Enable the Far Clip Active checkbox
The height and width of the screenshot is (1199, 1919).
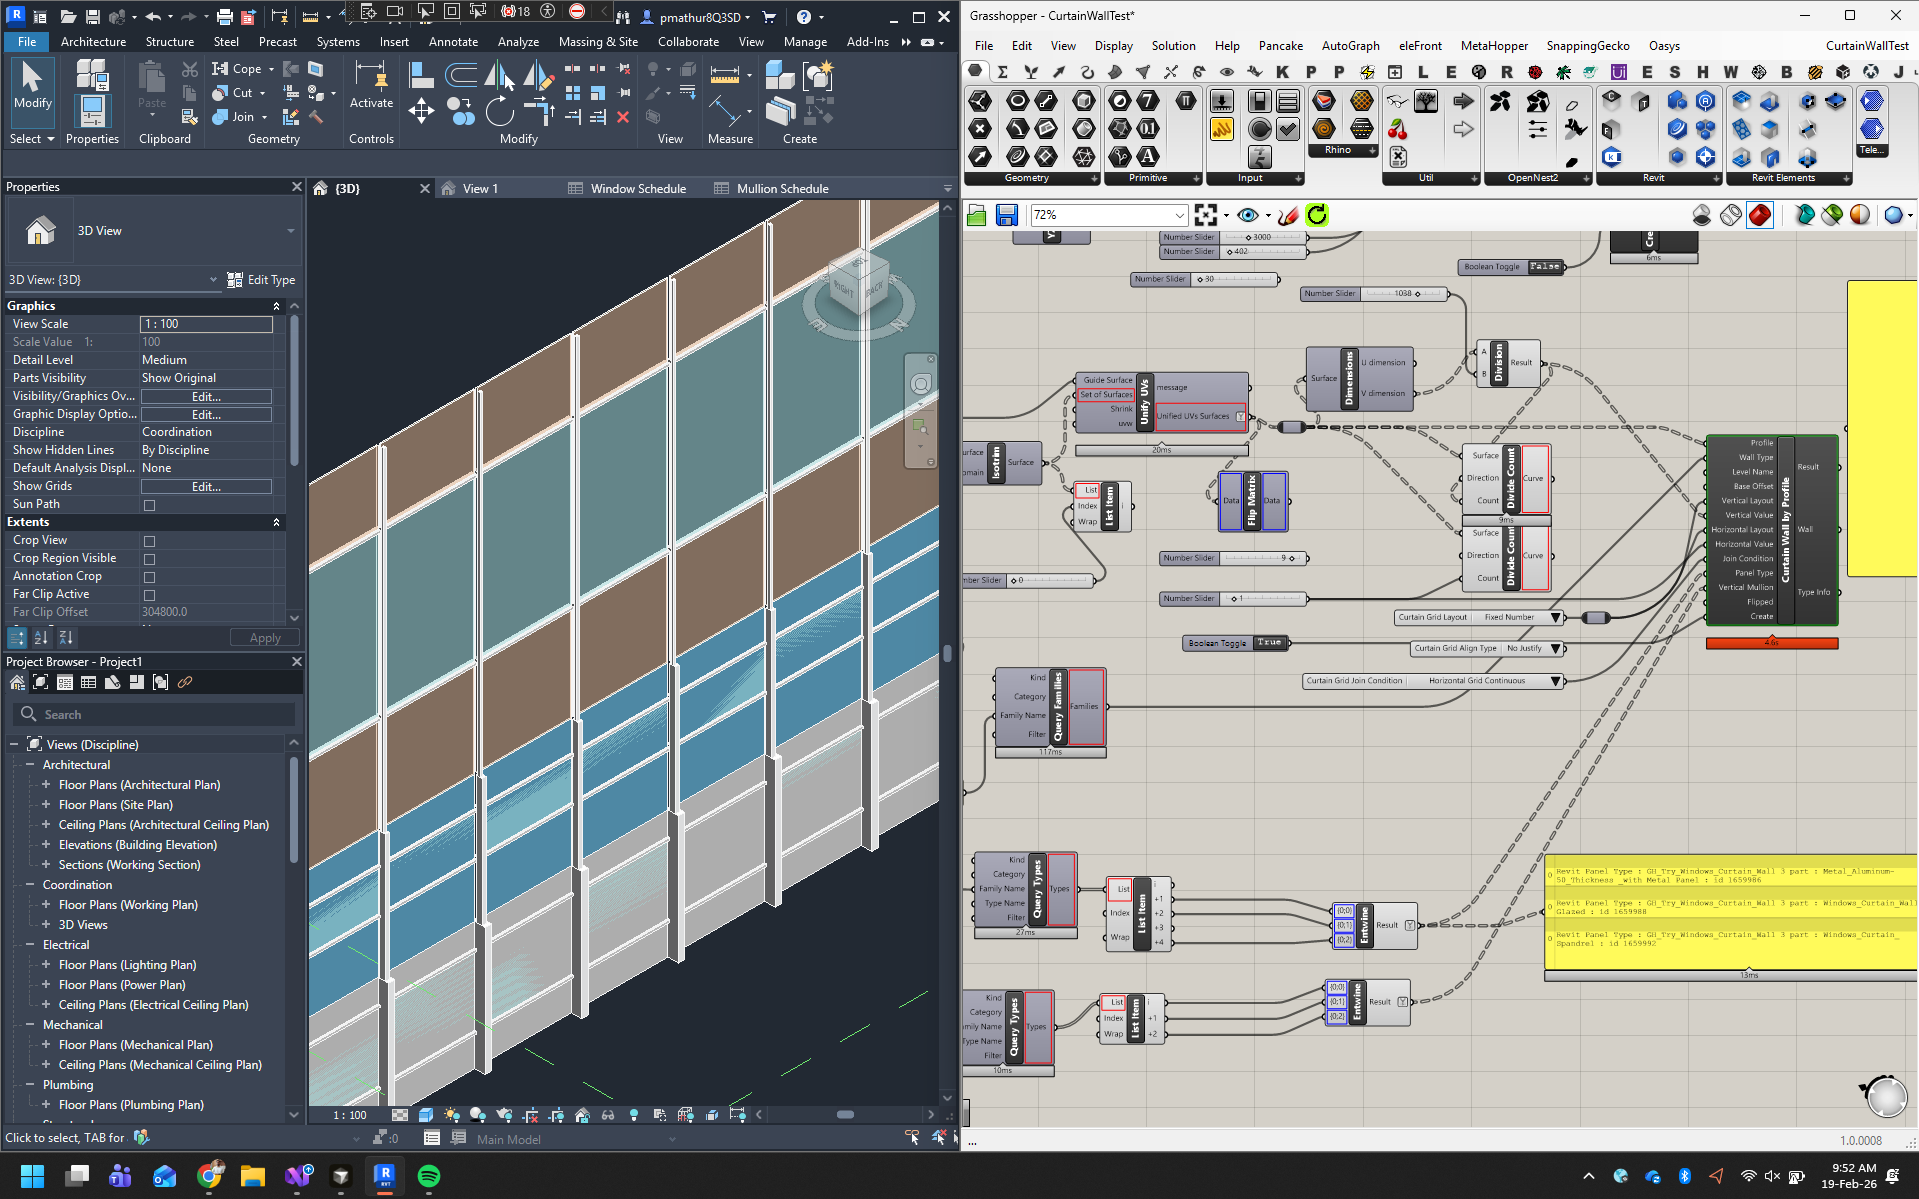(x=150, y=595)
